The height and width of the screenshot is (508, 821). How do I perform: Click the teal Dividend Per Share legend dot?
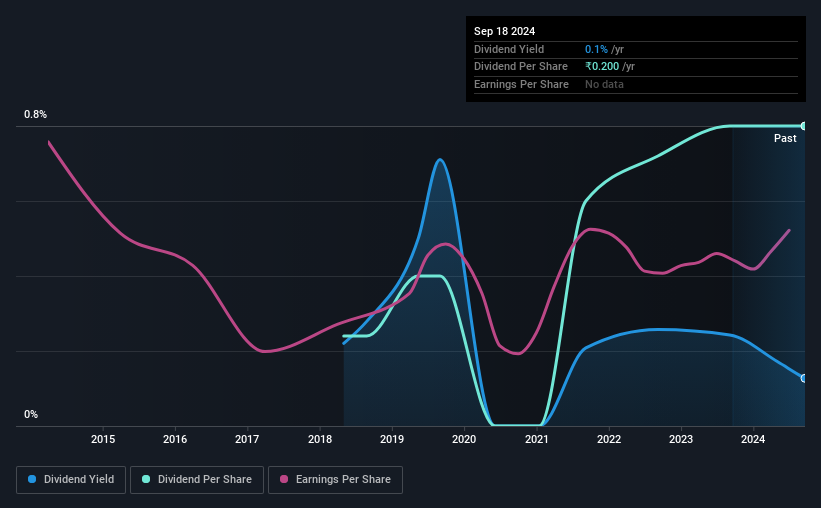(146, 479)
